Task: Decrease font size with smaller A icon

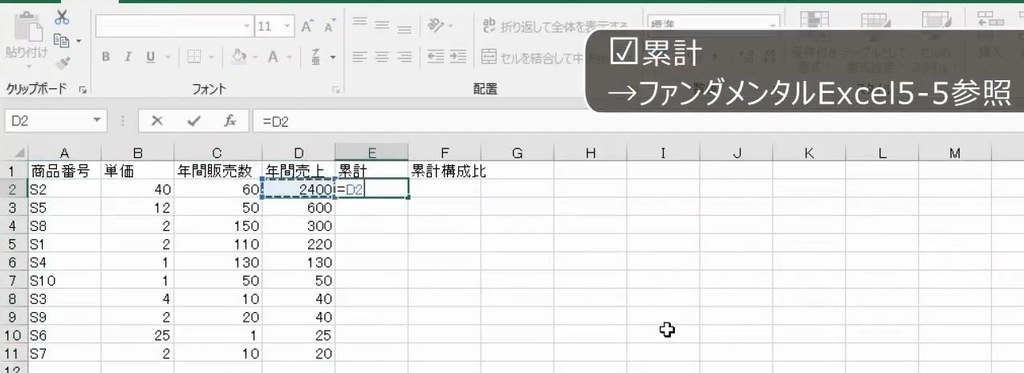Action: pyautogui.click(x=329, y=27)
